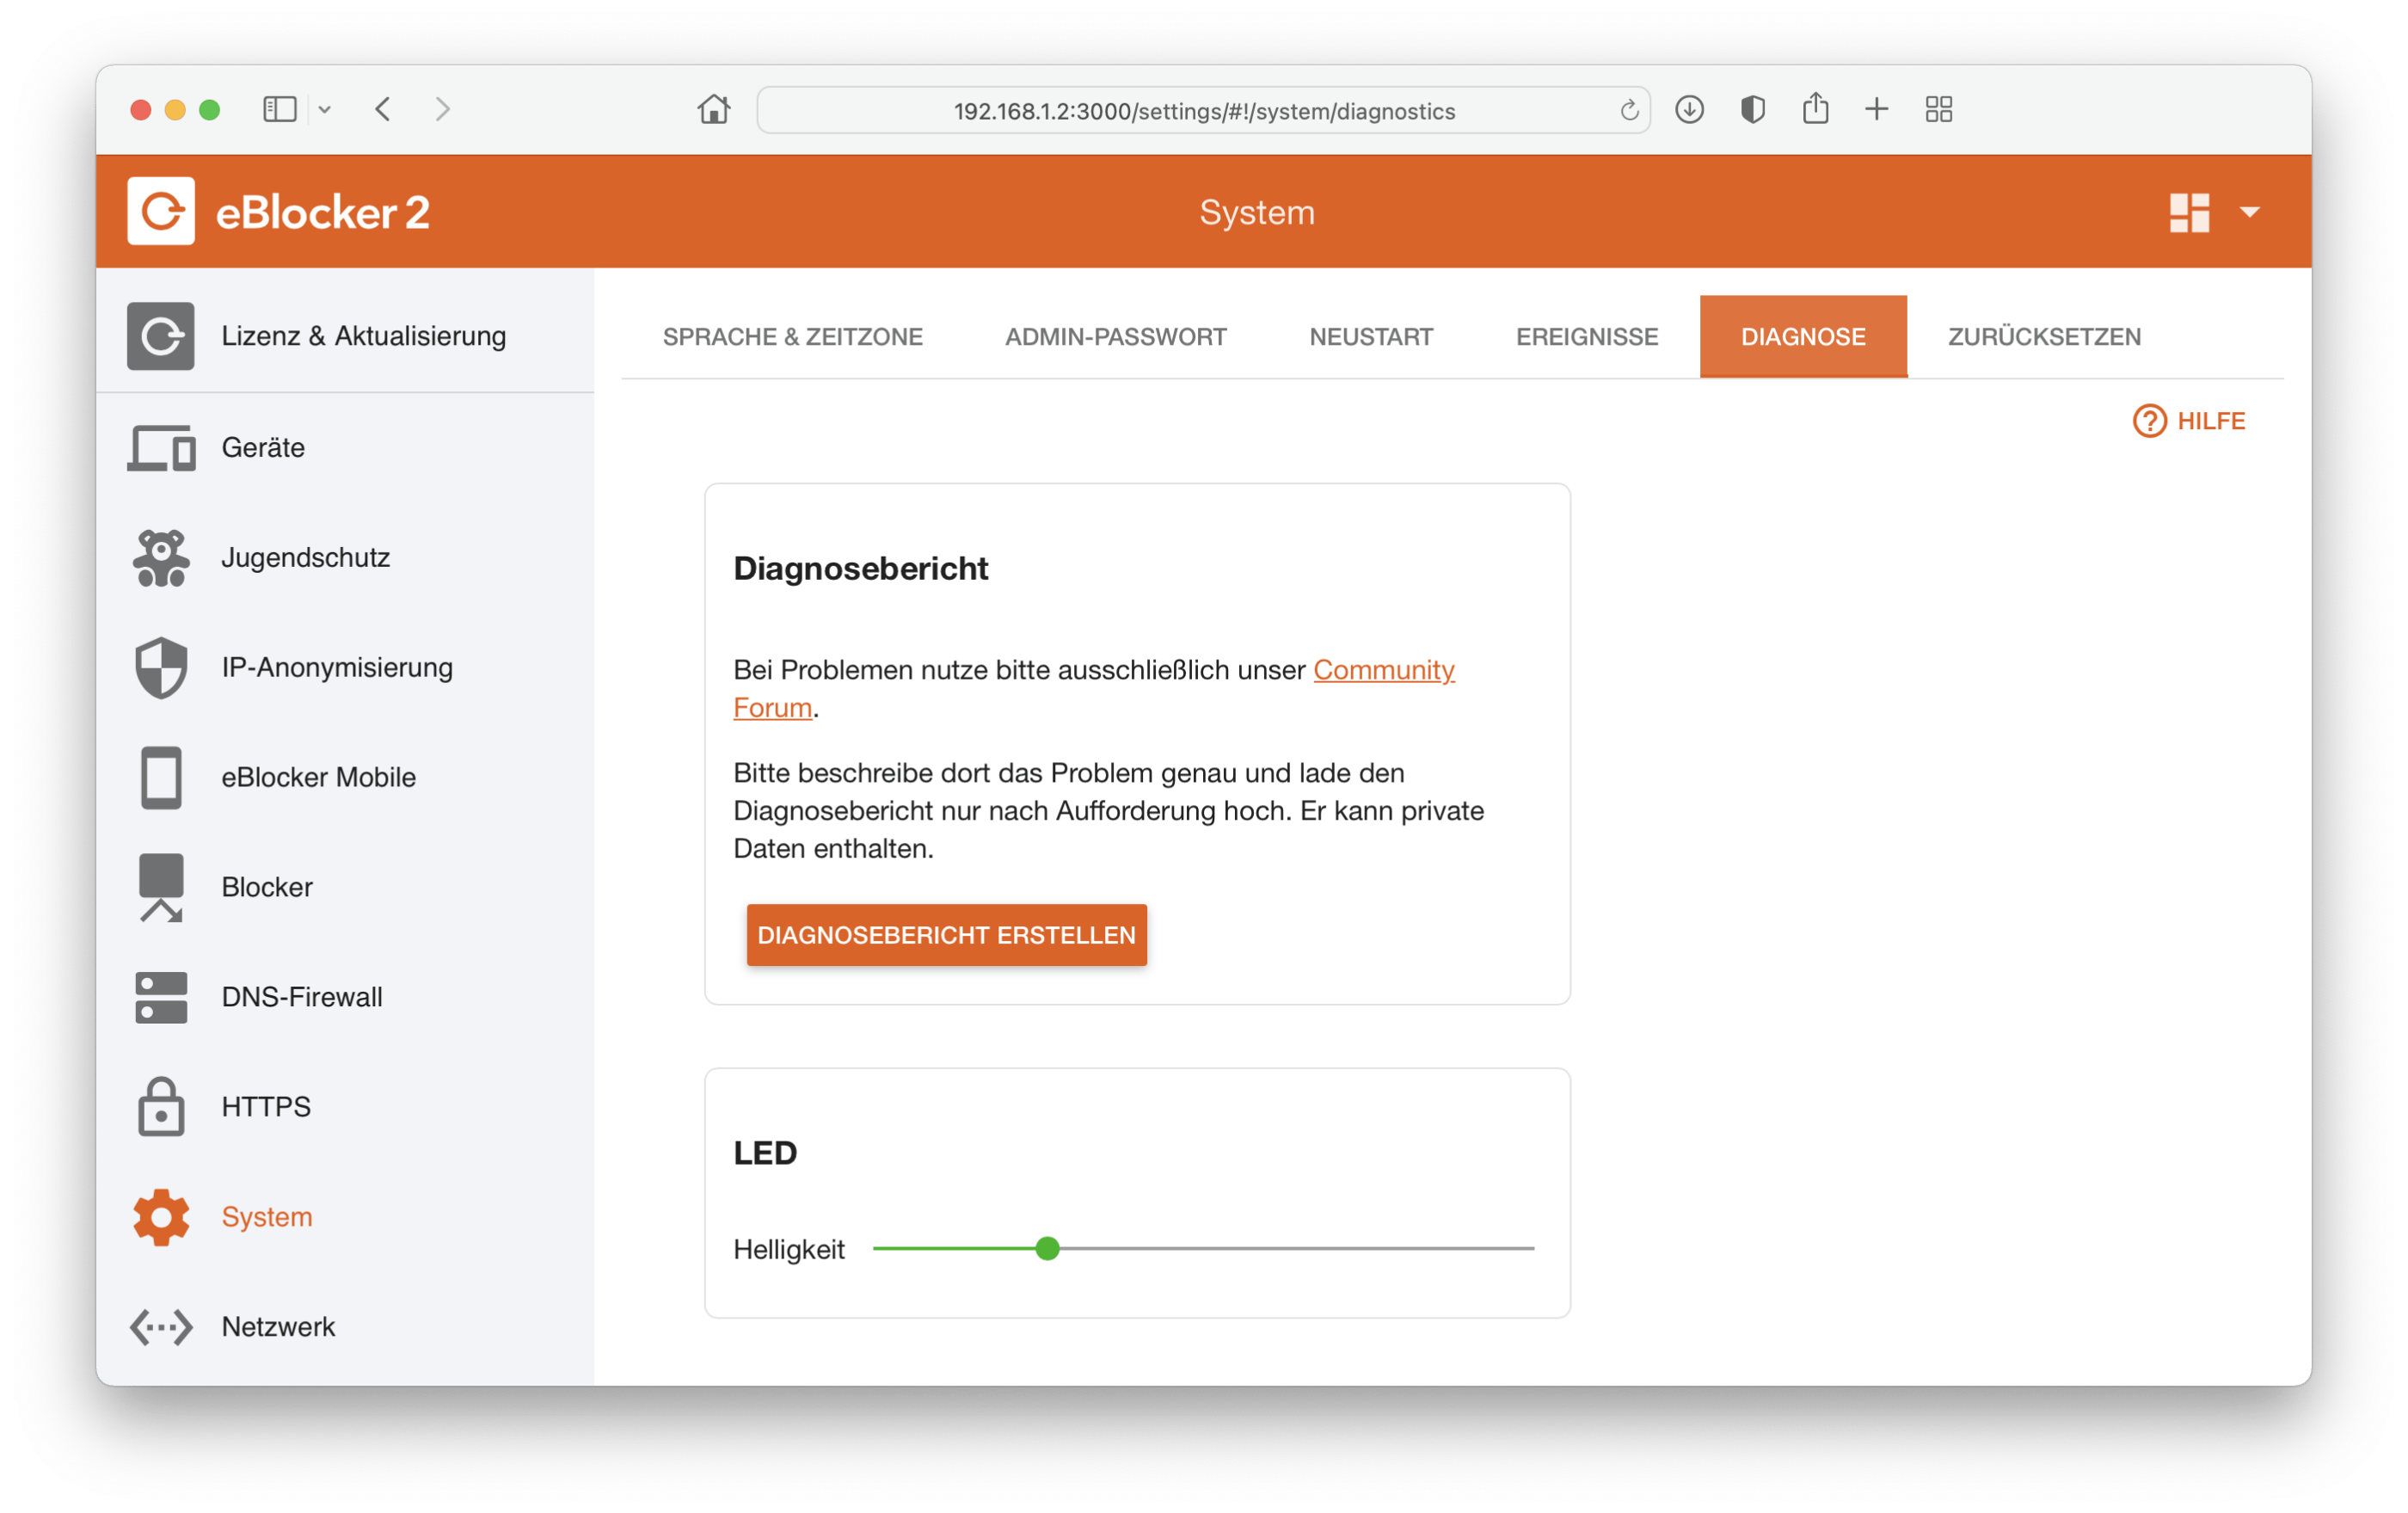This screenshot has width=2408, height=1513.
Task: Select IP-Anonymisierung sidebar entry
Action: tap(345, 667)
